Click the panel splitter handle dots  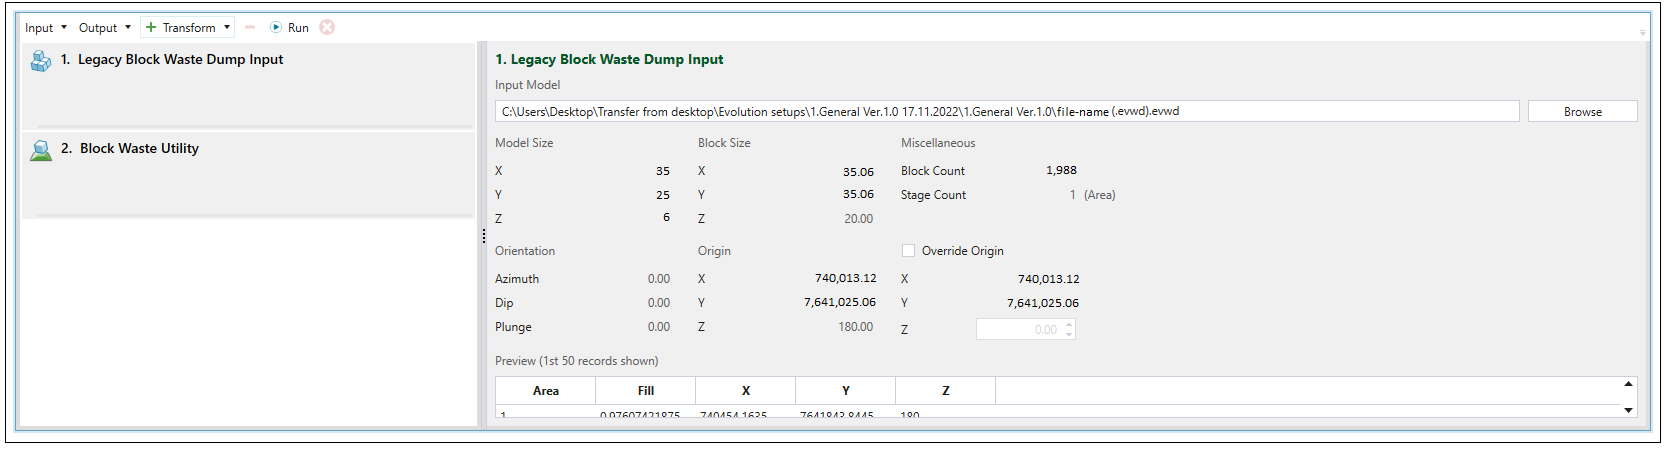point(484,236)
